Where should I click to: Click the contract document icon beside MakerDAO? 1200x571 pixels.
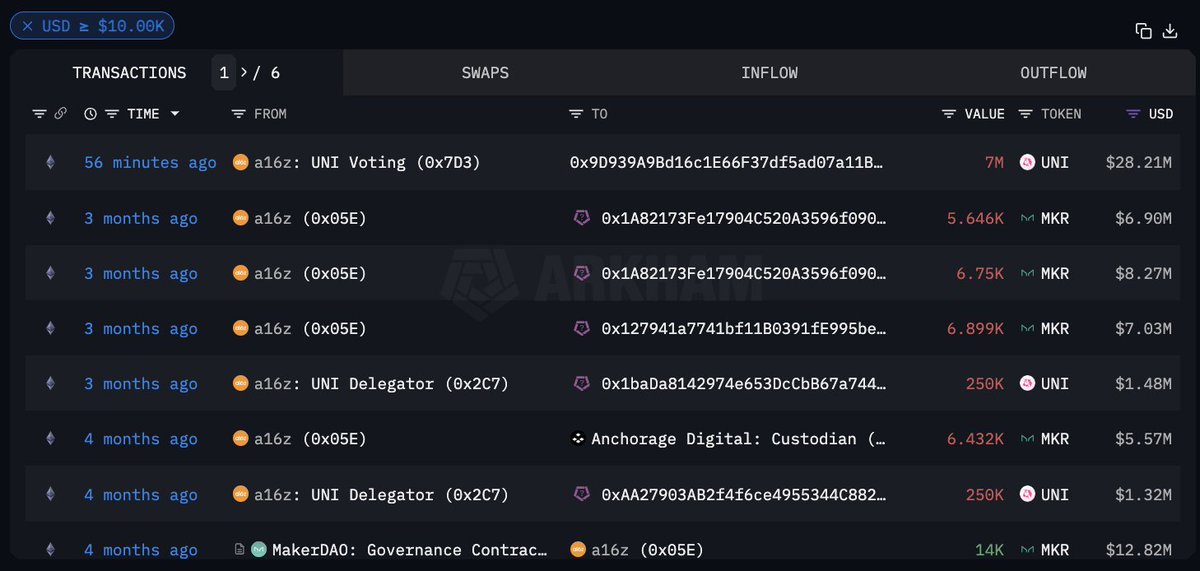[238, 549]
